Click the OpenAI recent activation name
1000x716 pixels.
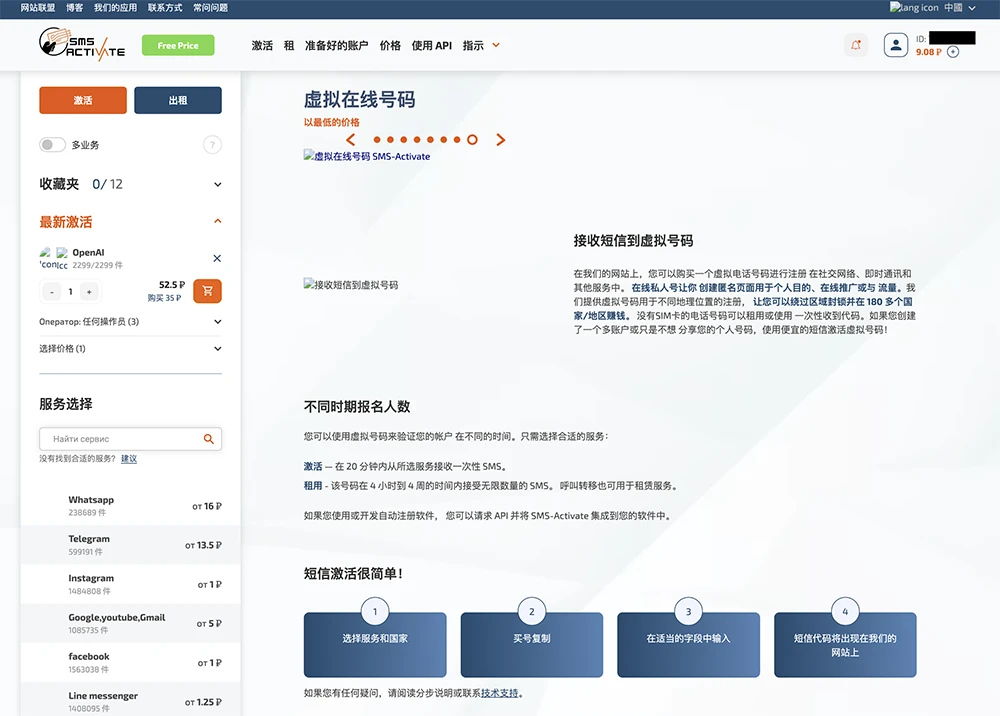click(88, 252)
